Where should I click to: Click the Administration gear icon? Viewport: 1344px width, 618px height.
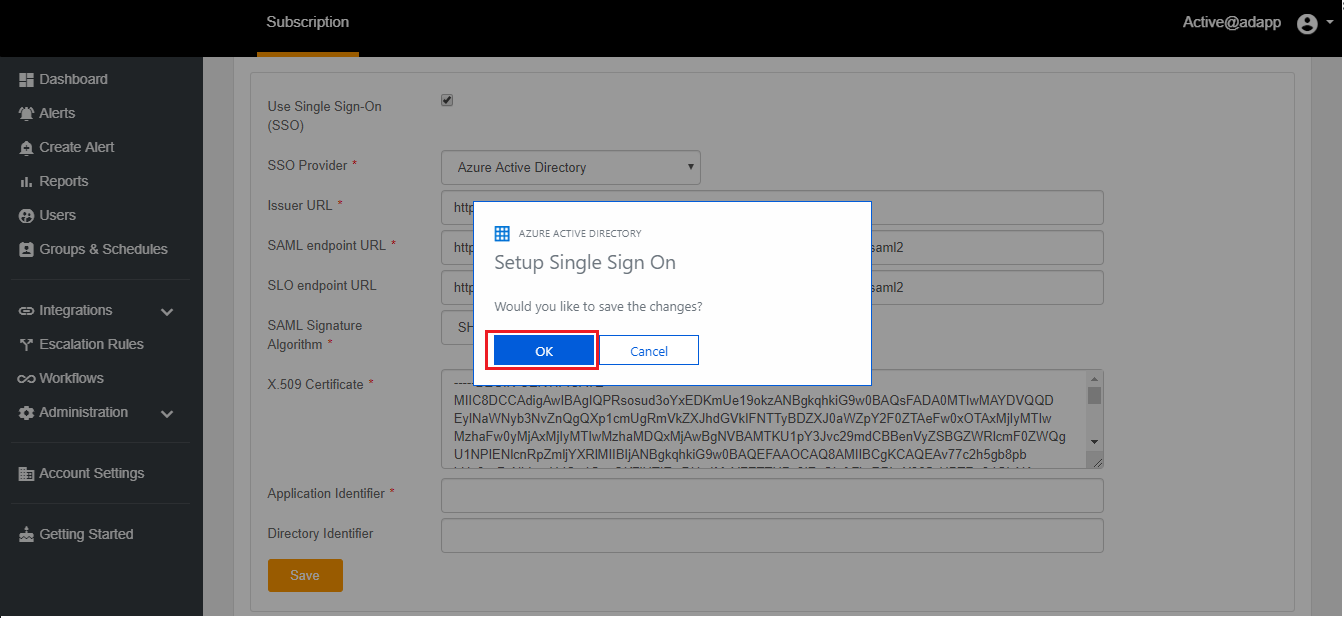(27, 413)
